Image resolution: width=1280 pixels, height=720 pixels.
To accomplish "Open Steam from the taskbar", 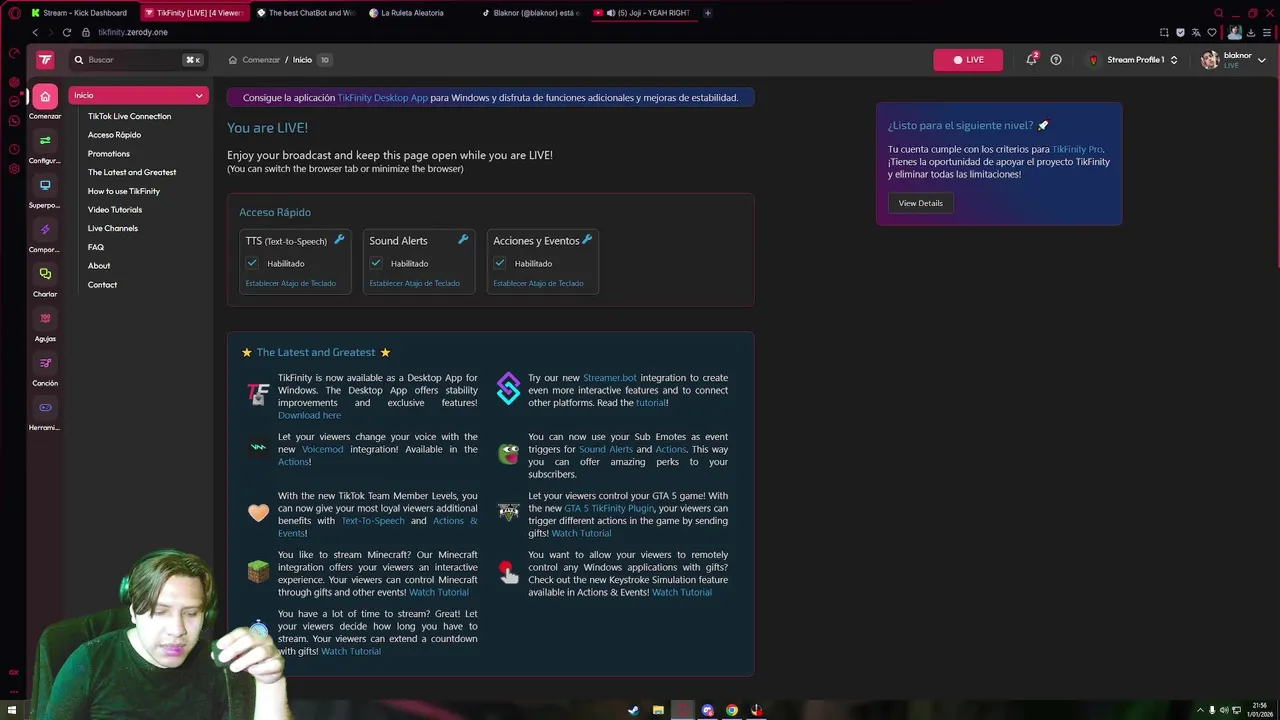I will (x=633, y=710).
